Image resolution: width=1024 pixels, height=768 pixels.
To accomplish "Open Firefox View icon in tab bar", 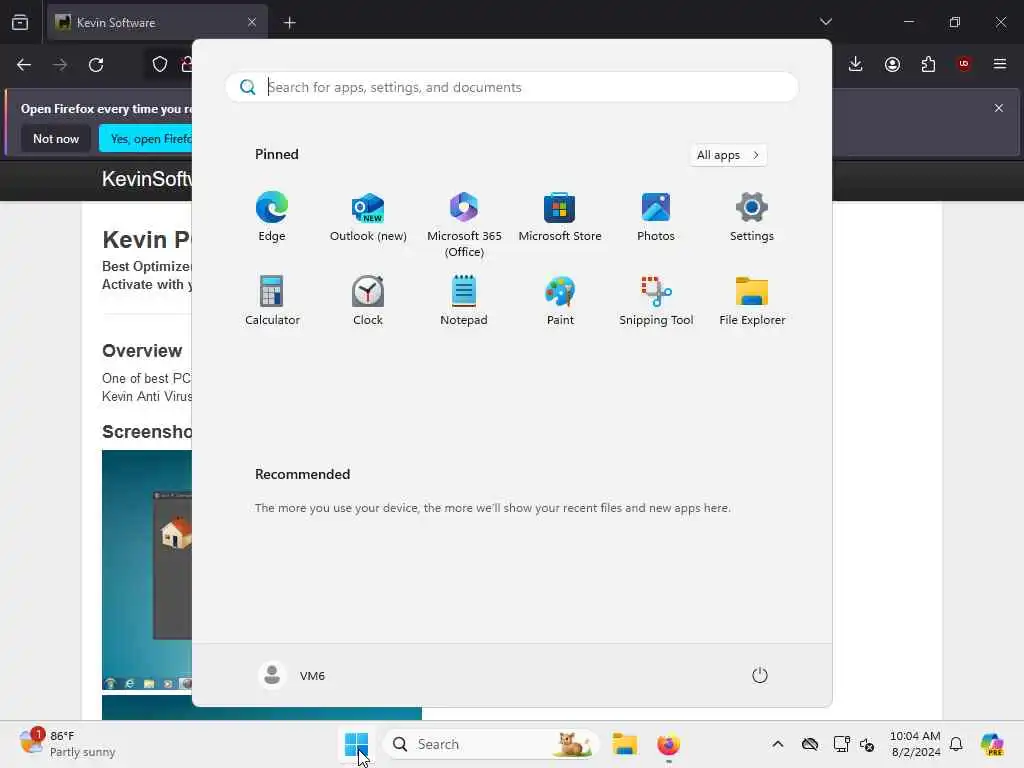I will click(x=20, y=23).
